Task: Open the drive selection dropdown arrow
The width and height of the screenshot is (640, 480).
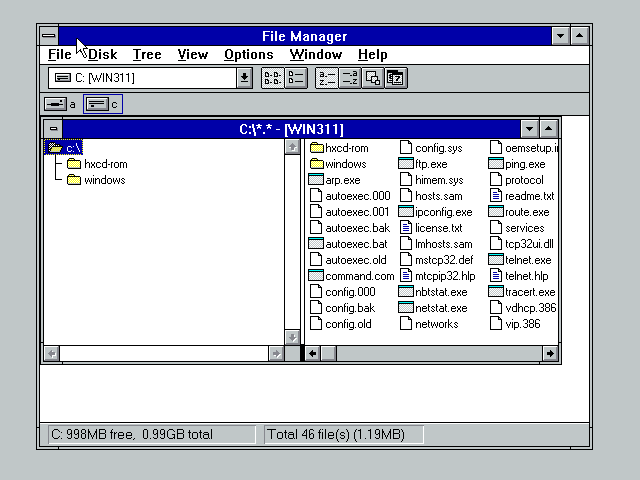Action: coord(244,78)
